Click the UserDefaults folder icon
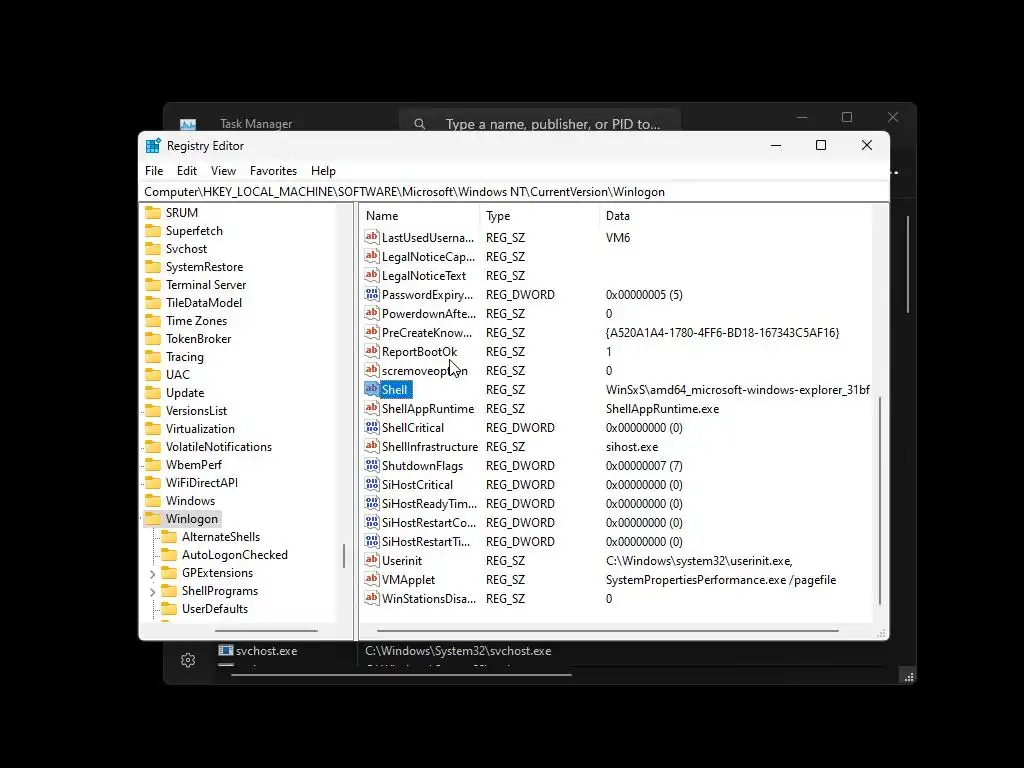 169,608
